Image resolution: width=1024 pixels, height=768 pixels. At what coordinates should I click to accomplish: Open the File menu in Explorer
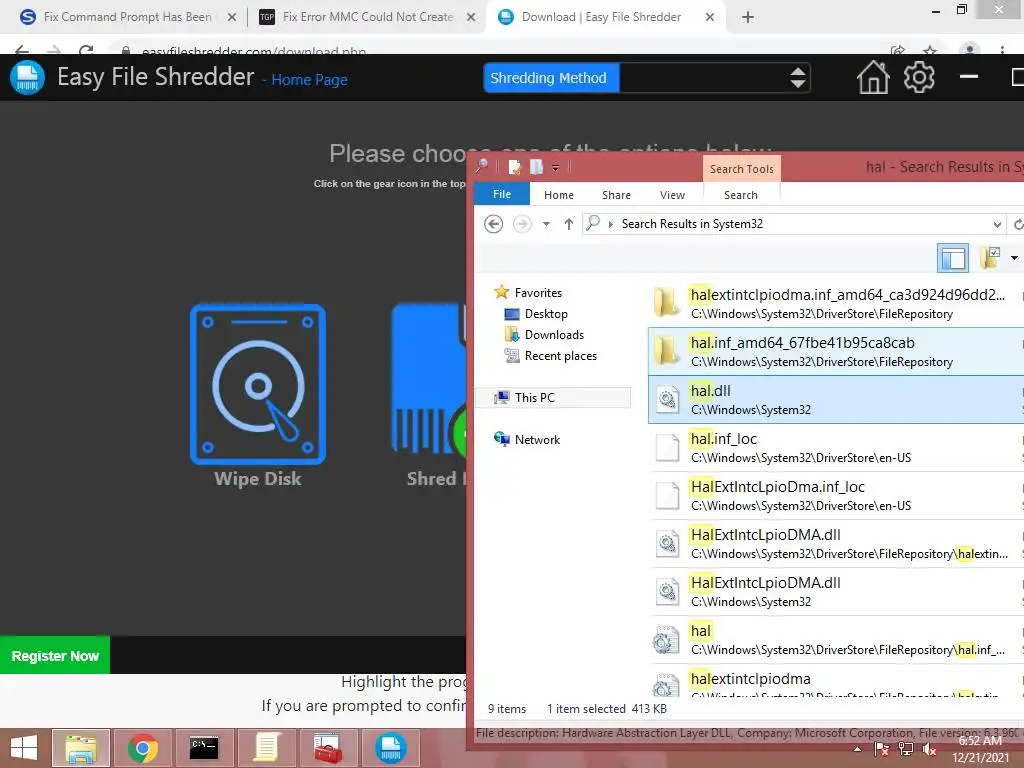click(502, 194)
